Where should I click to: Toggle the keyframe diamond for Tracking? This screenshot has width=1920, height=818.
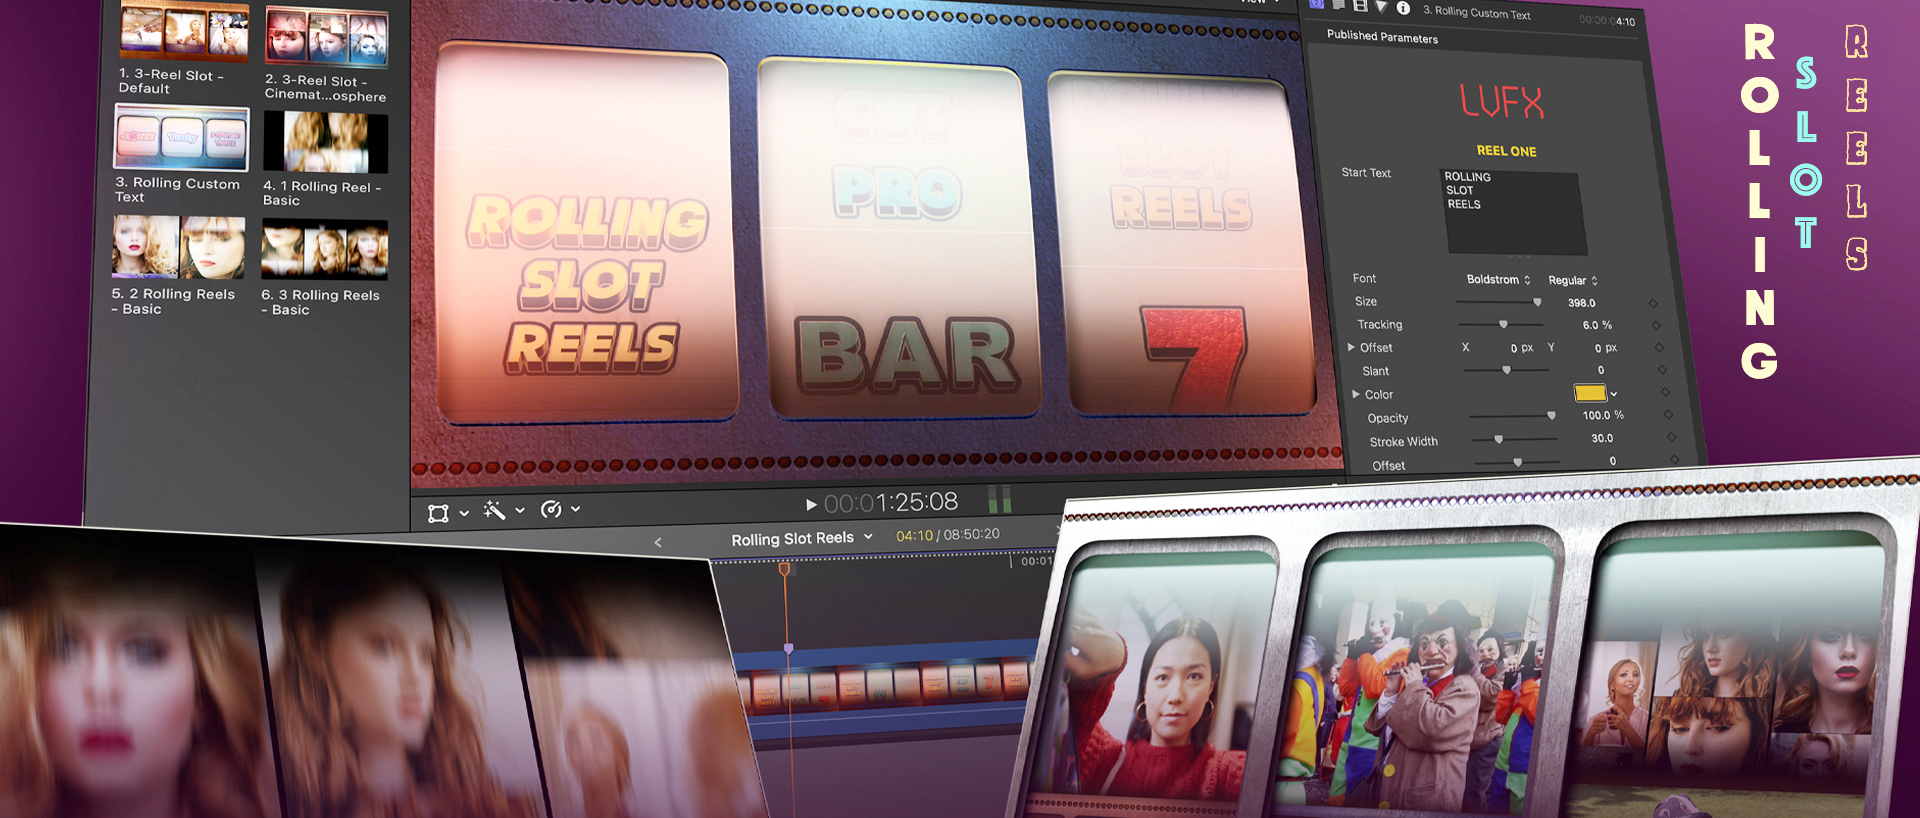click(x=1656, y=325)
